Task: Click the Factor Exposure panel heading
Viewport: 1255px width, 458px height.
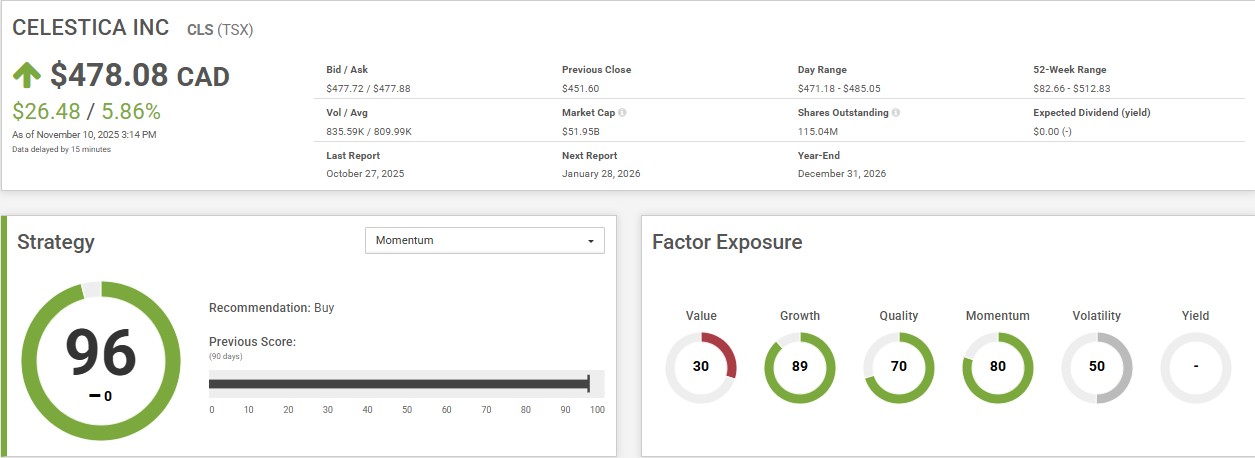Action: (x=727, y=242)
